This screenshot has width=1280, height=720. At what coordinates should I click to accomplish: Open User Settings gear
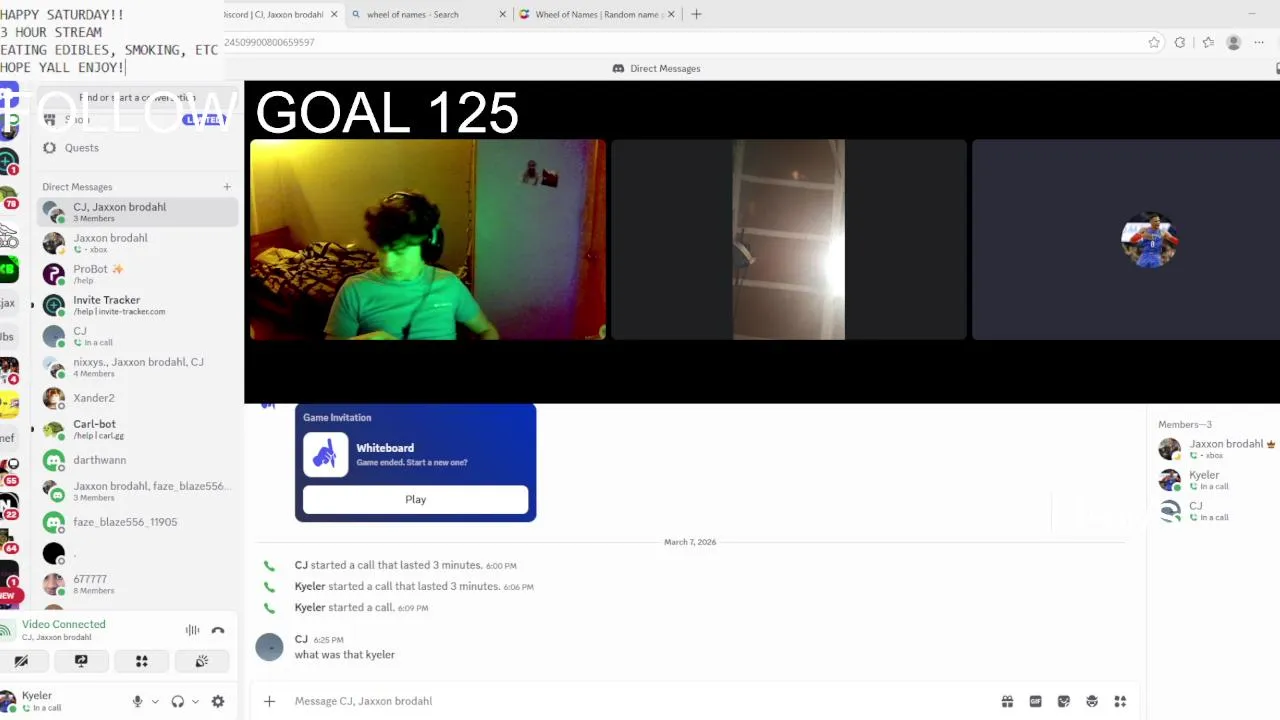(x=218, y=701)
